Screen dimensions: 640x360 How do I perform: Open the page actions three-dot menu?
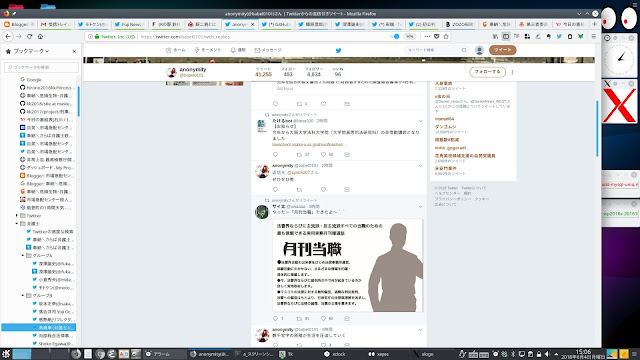pos(427,36)
